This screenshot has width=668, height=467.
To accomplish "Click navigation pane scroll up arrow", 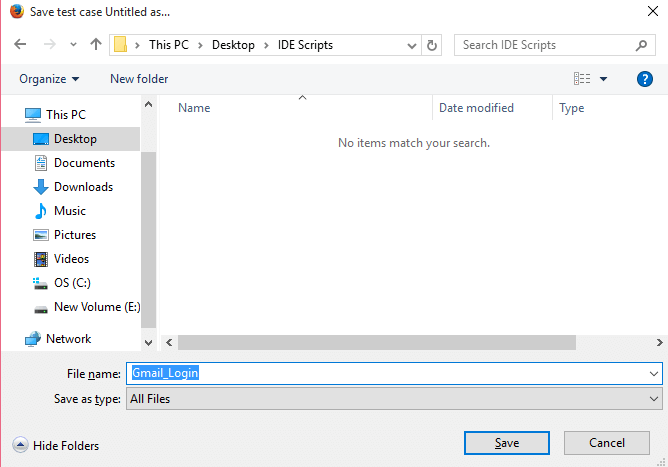I will click(148, 104).
